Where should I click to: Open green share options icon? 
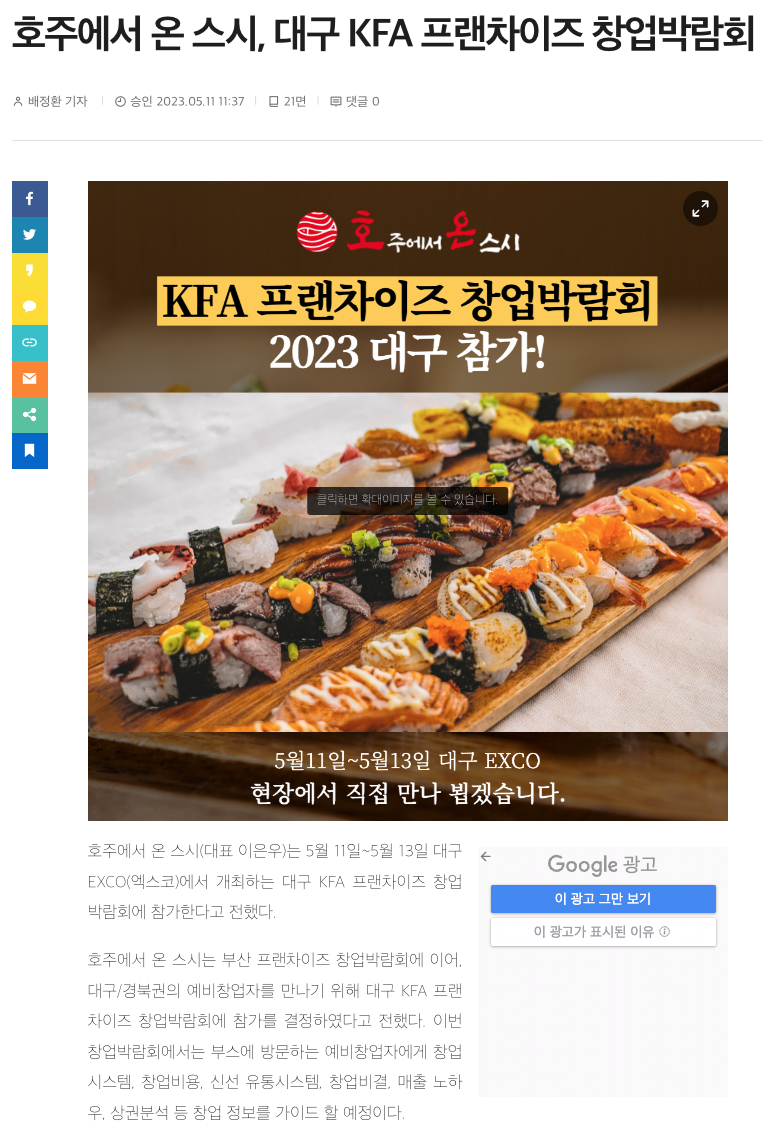30,414
